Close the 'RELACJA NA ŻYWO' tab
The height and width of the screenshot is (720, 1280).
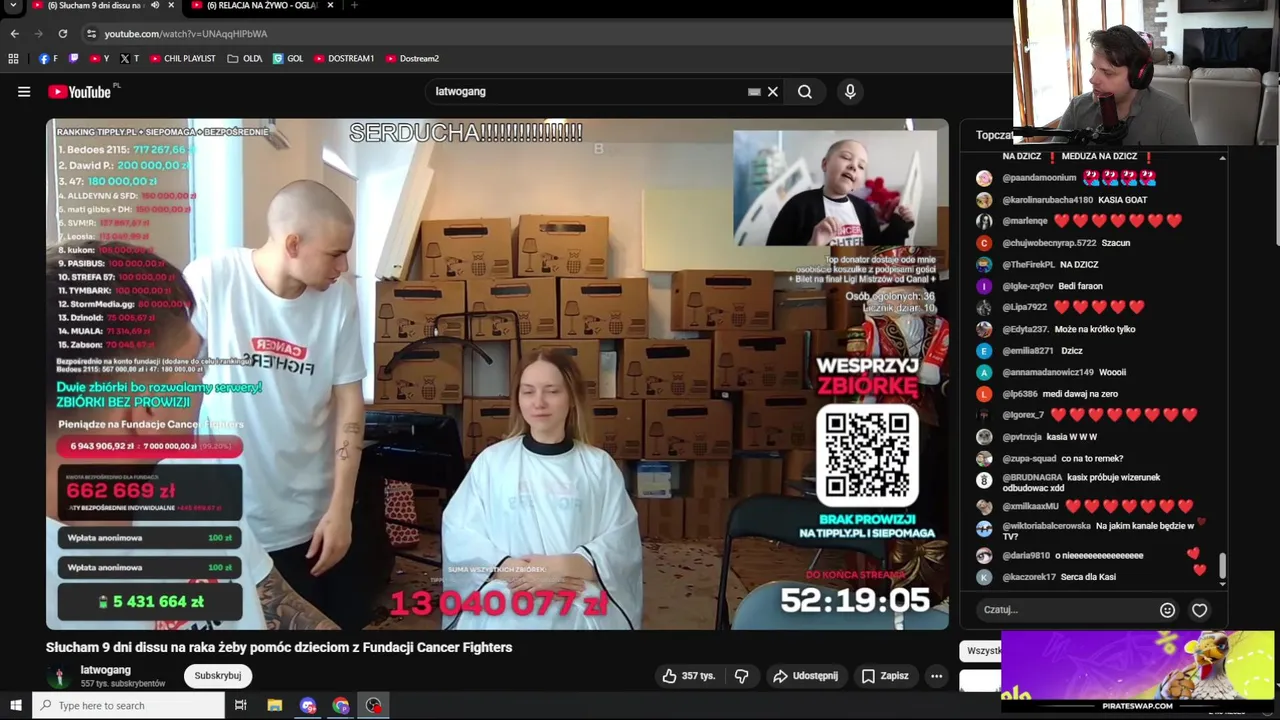click(330, 6)
